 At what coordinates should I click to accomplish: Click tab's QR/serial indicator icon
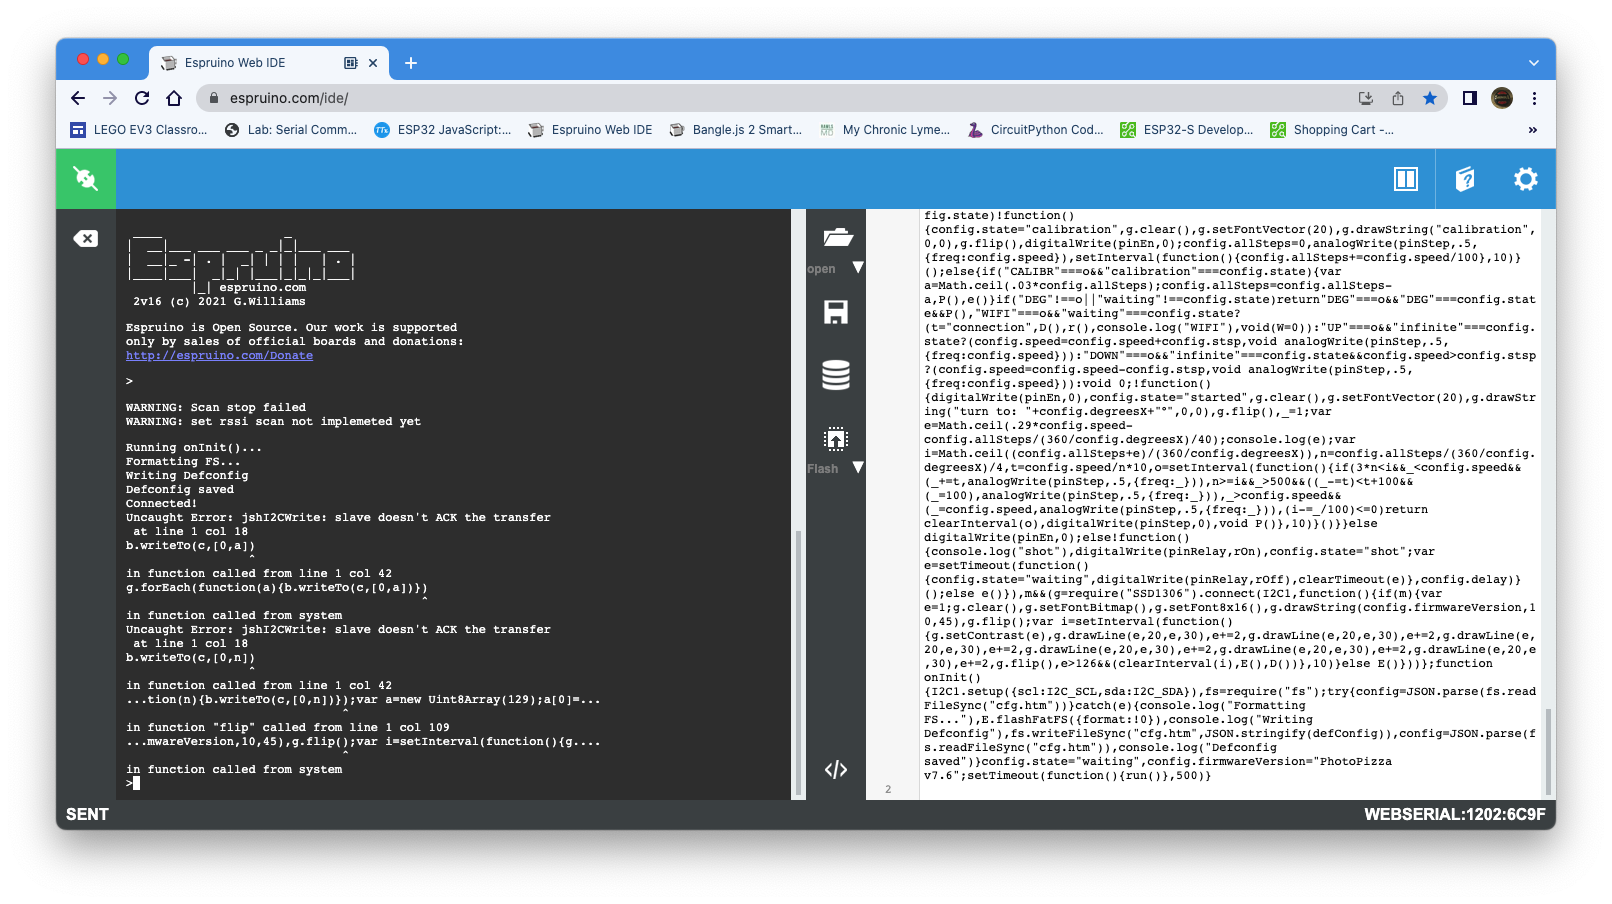point(350,63)
